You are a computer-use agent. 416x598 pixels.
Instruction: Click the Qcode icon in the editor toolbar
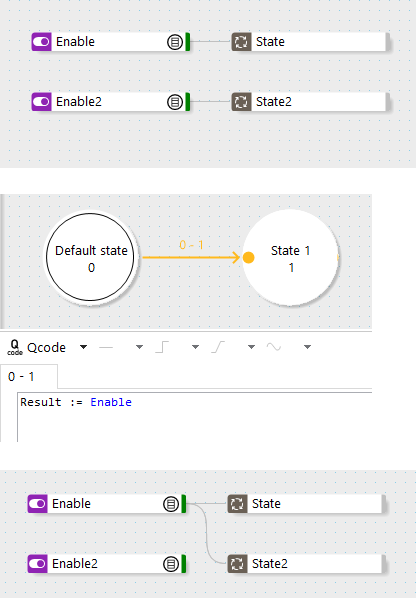coord(15,347)
